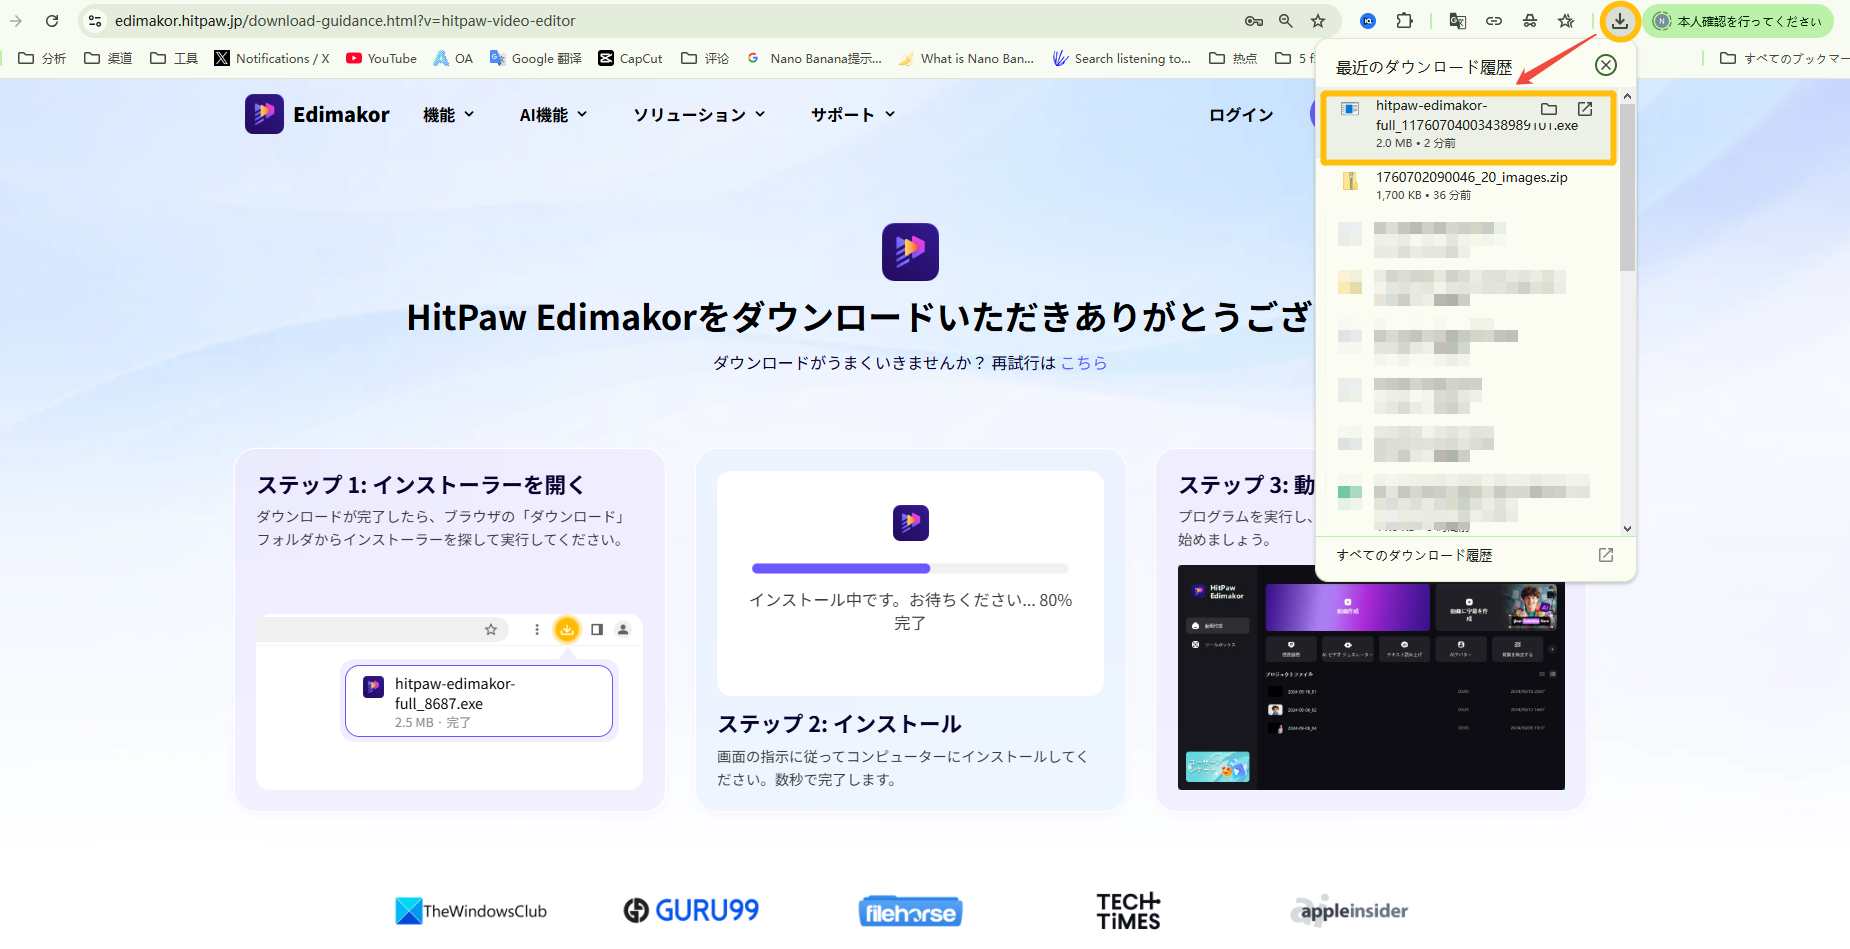Open the AI機能 dropdown chevron
This screenshot has width=1850, height=949.
coord(553,114)
